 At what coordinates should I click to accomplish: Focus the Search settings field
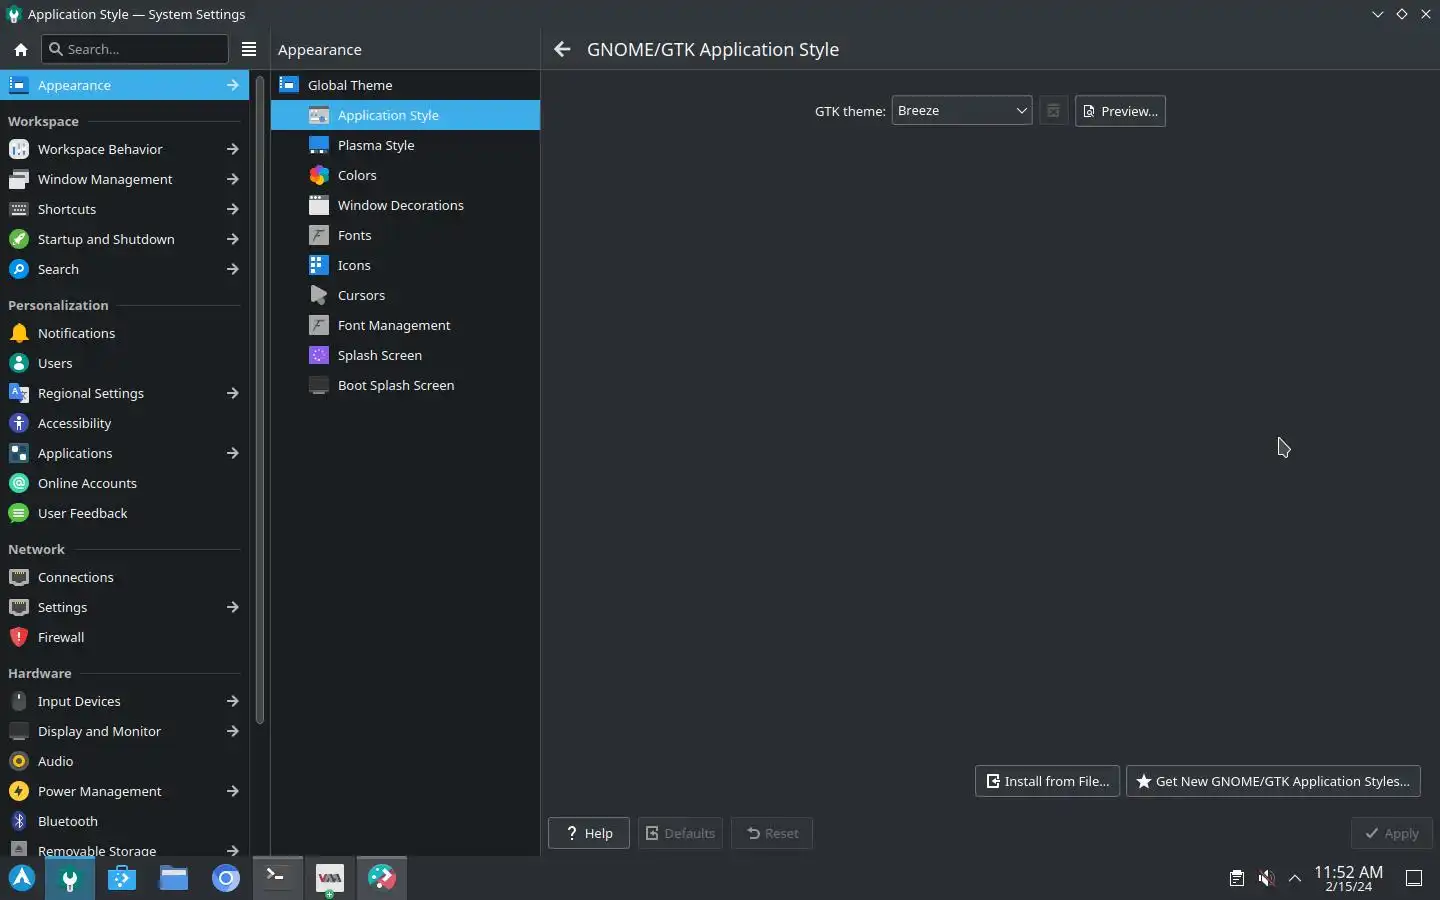pos(135,49)
